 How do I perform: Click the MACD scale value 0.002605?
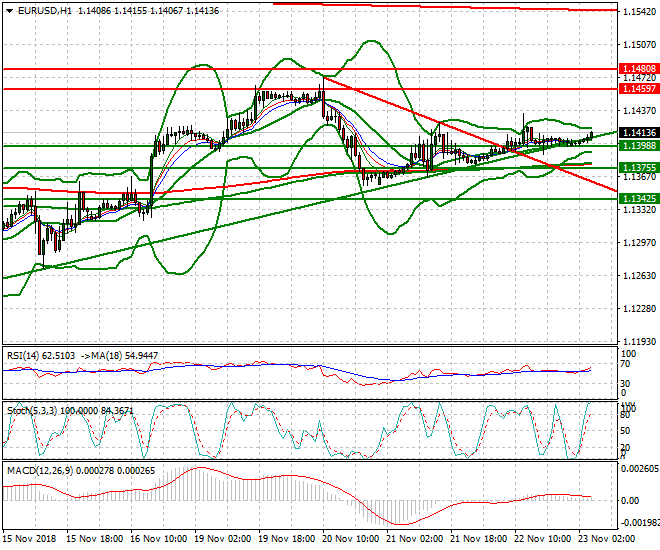tap(641, 468)
